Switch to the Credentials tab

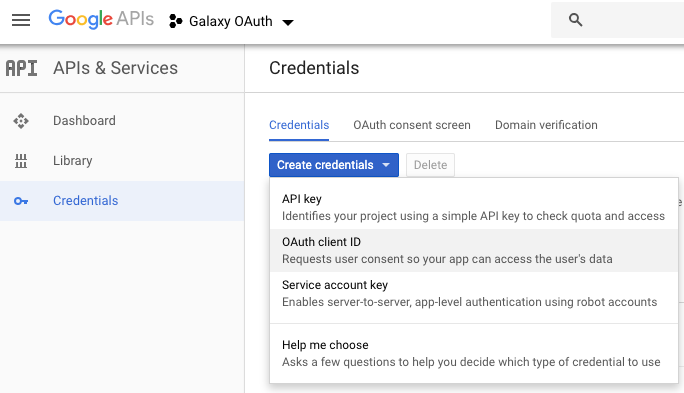point(299,125)
